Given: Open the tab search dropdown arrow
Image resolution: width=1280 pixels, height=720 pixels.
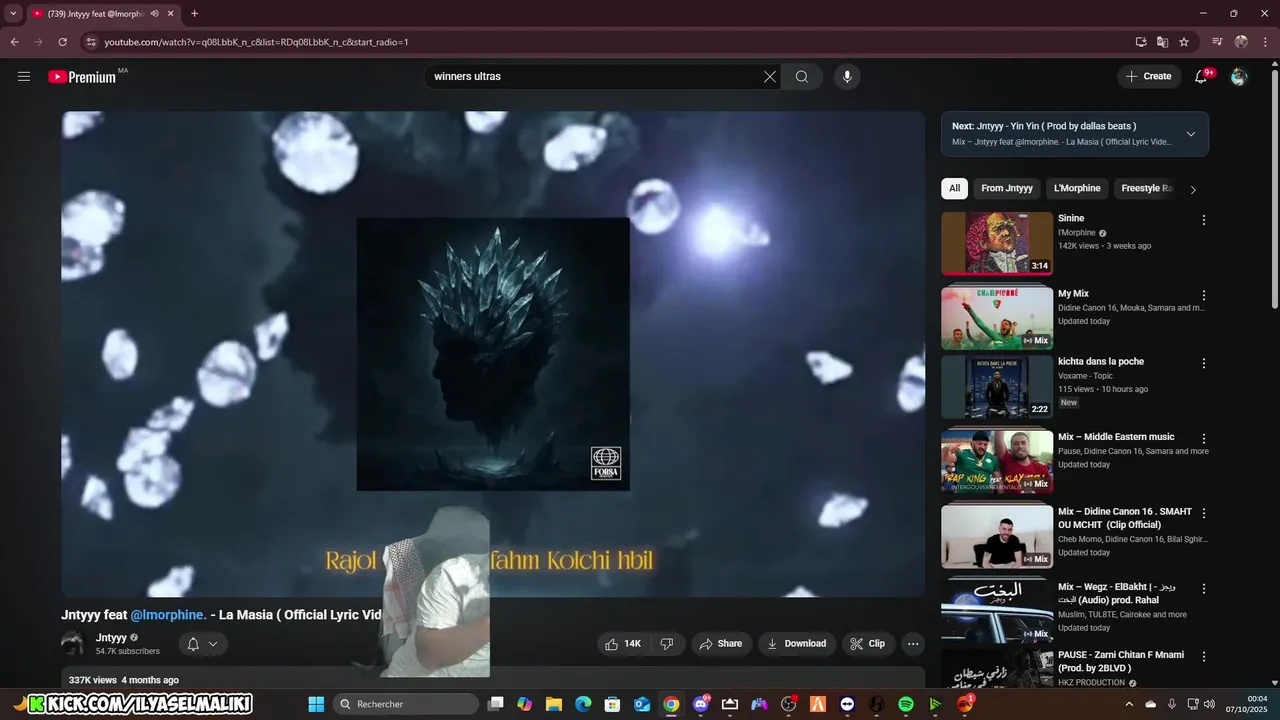Looking at the screenshot, I should [13, 14].
